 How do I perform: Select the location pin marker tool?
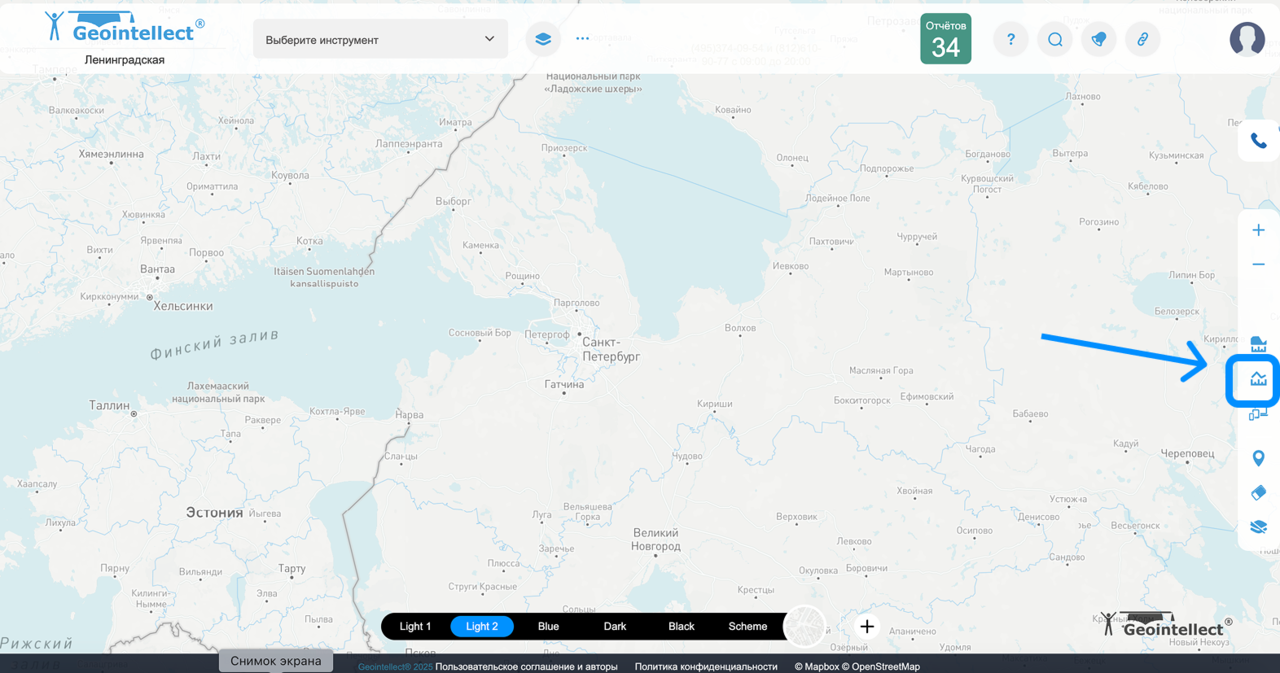coord(1258,458)
